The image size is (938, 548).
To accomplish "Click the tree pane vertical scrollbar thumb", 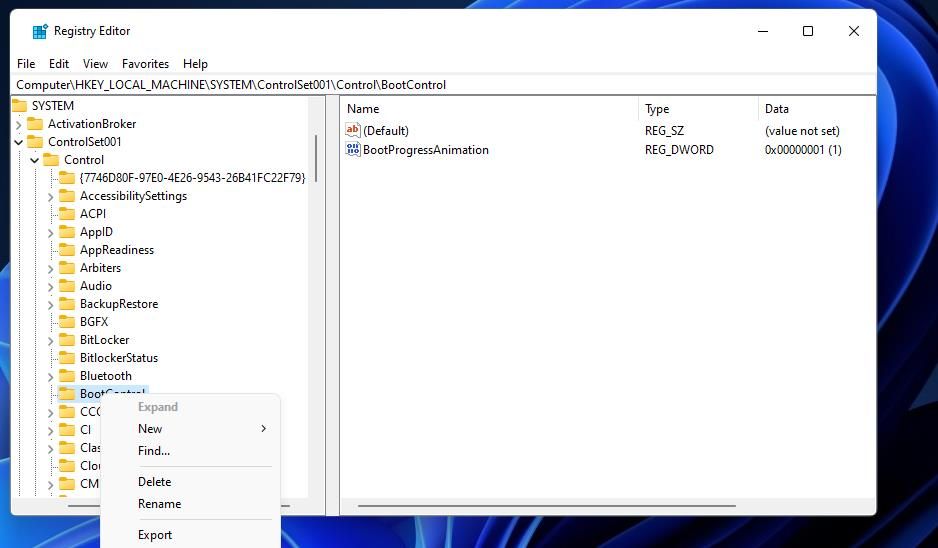I will click(315, 159).
